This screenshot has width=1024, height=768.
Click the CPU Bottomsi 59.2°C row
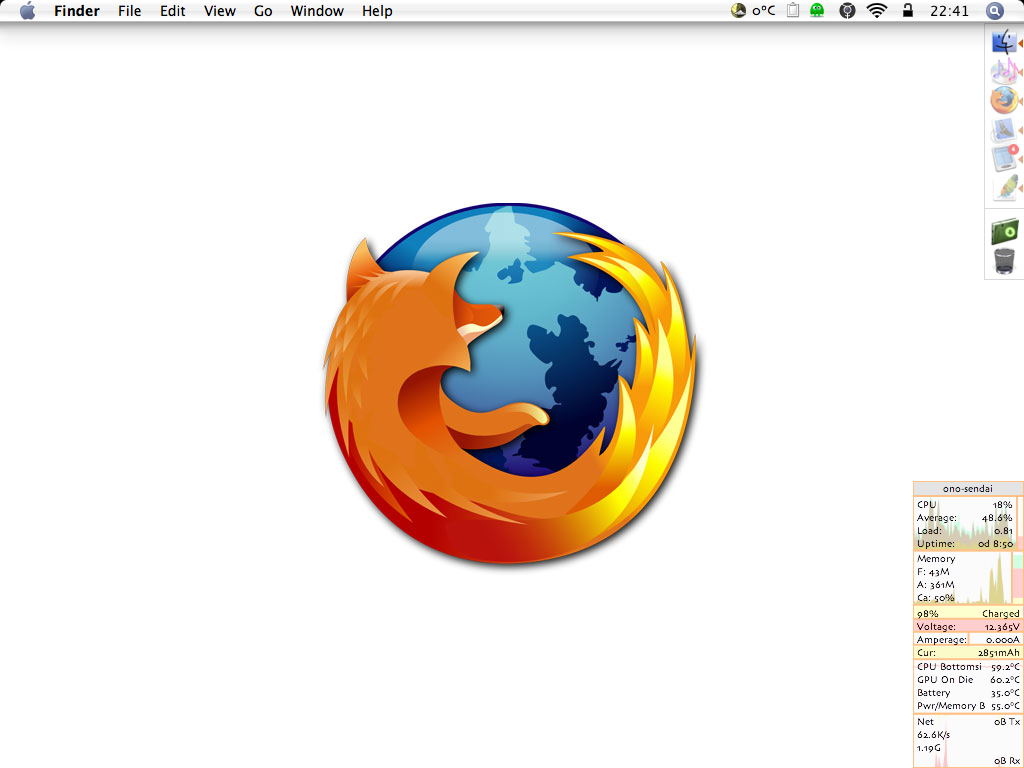[x=968, y=667]
